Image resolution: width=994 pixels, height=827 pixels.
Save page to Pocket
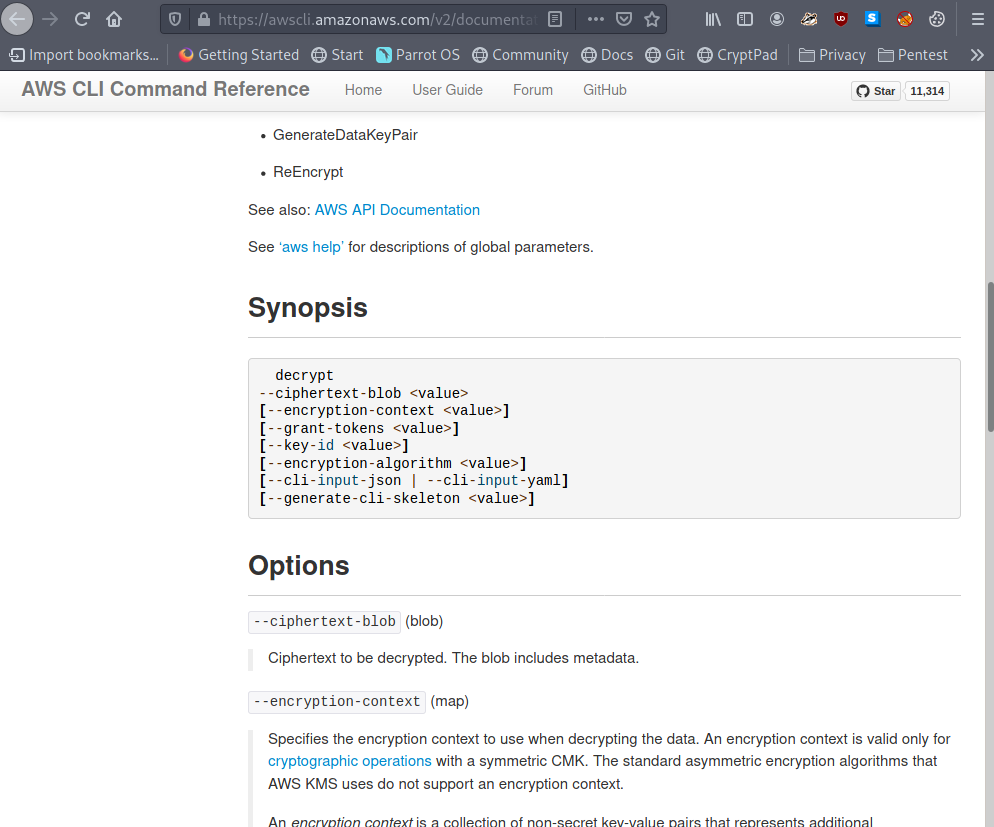click(623, 19)
